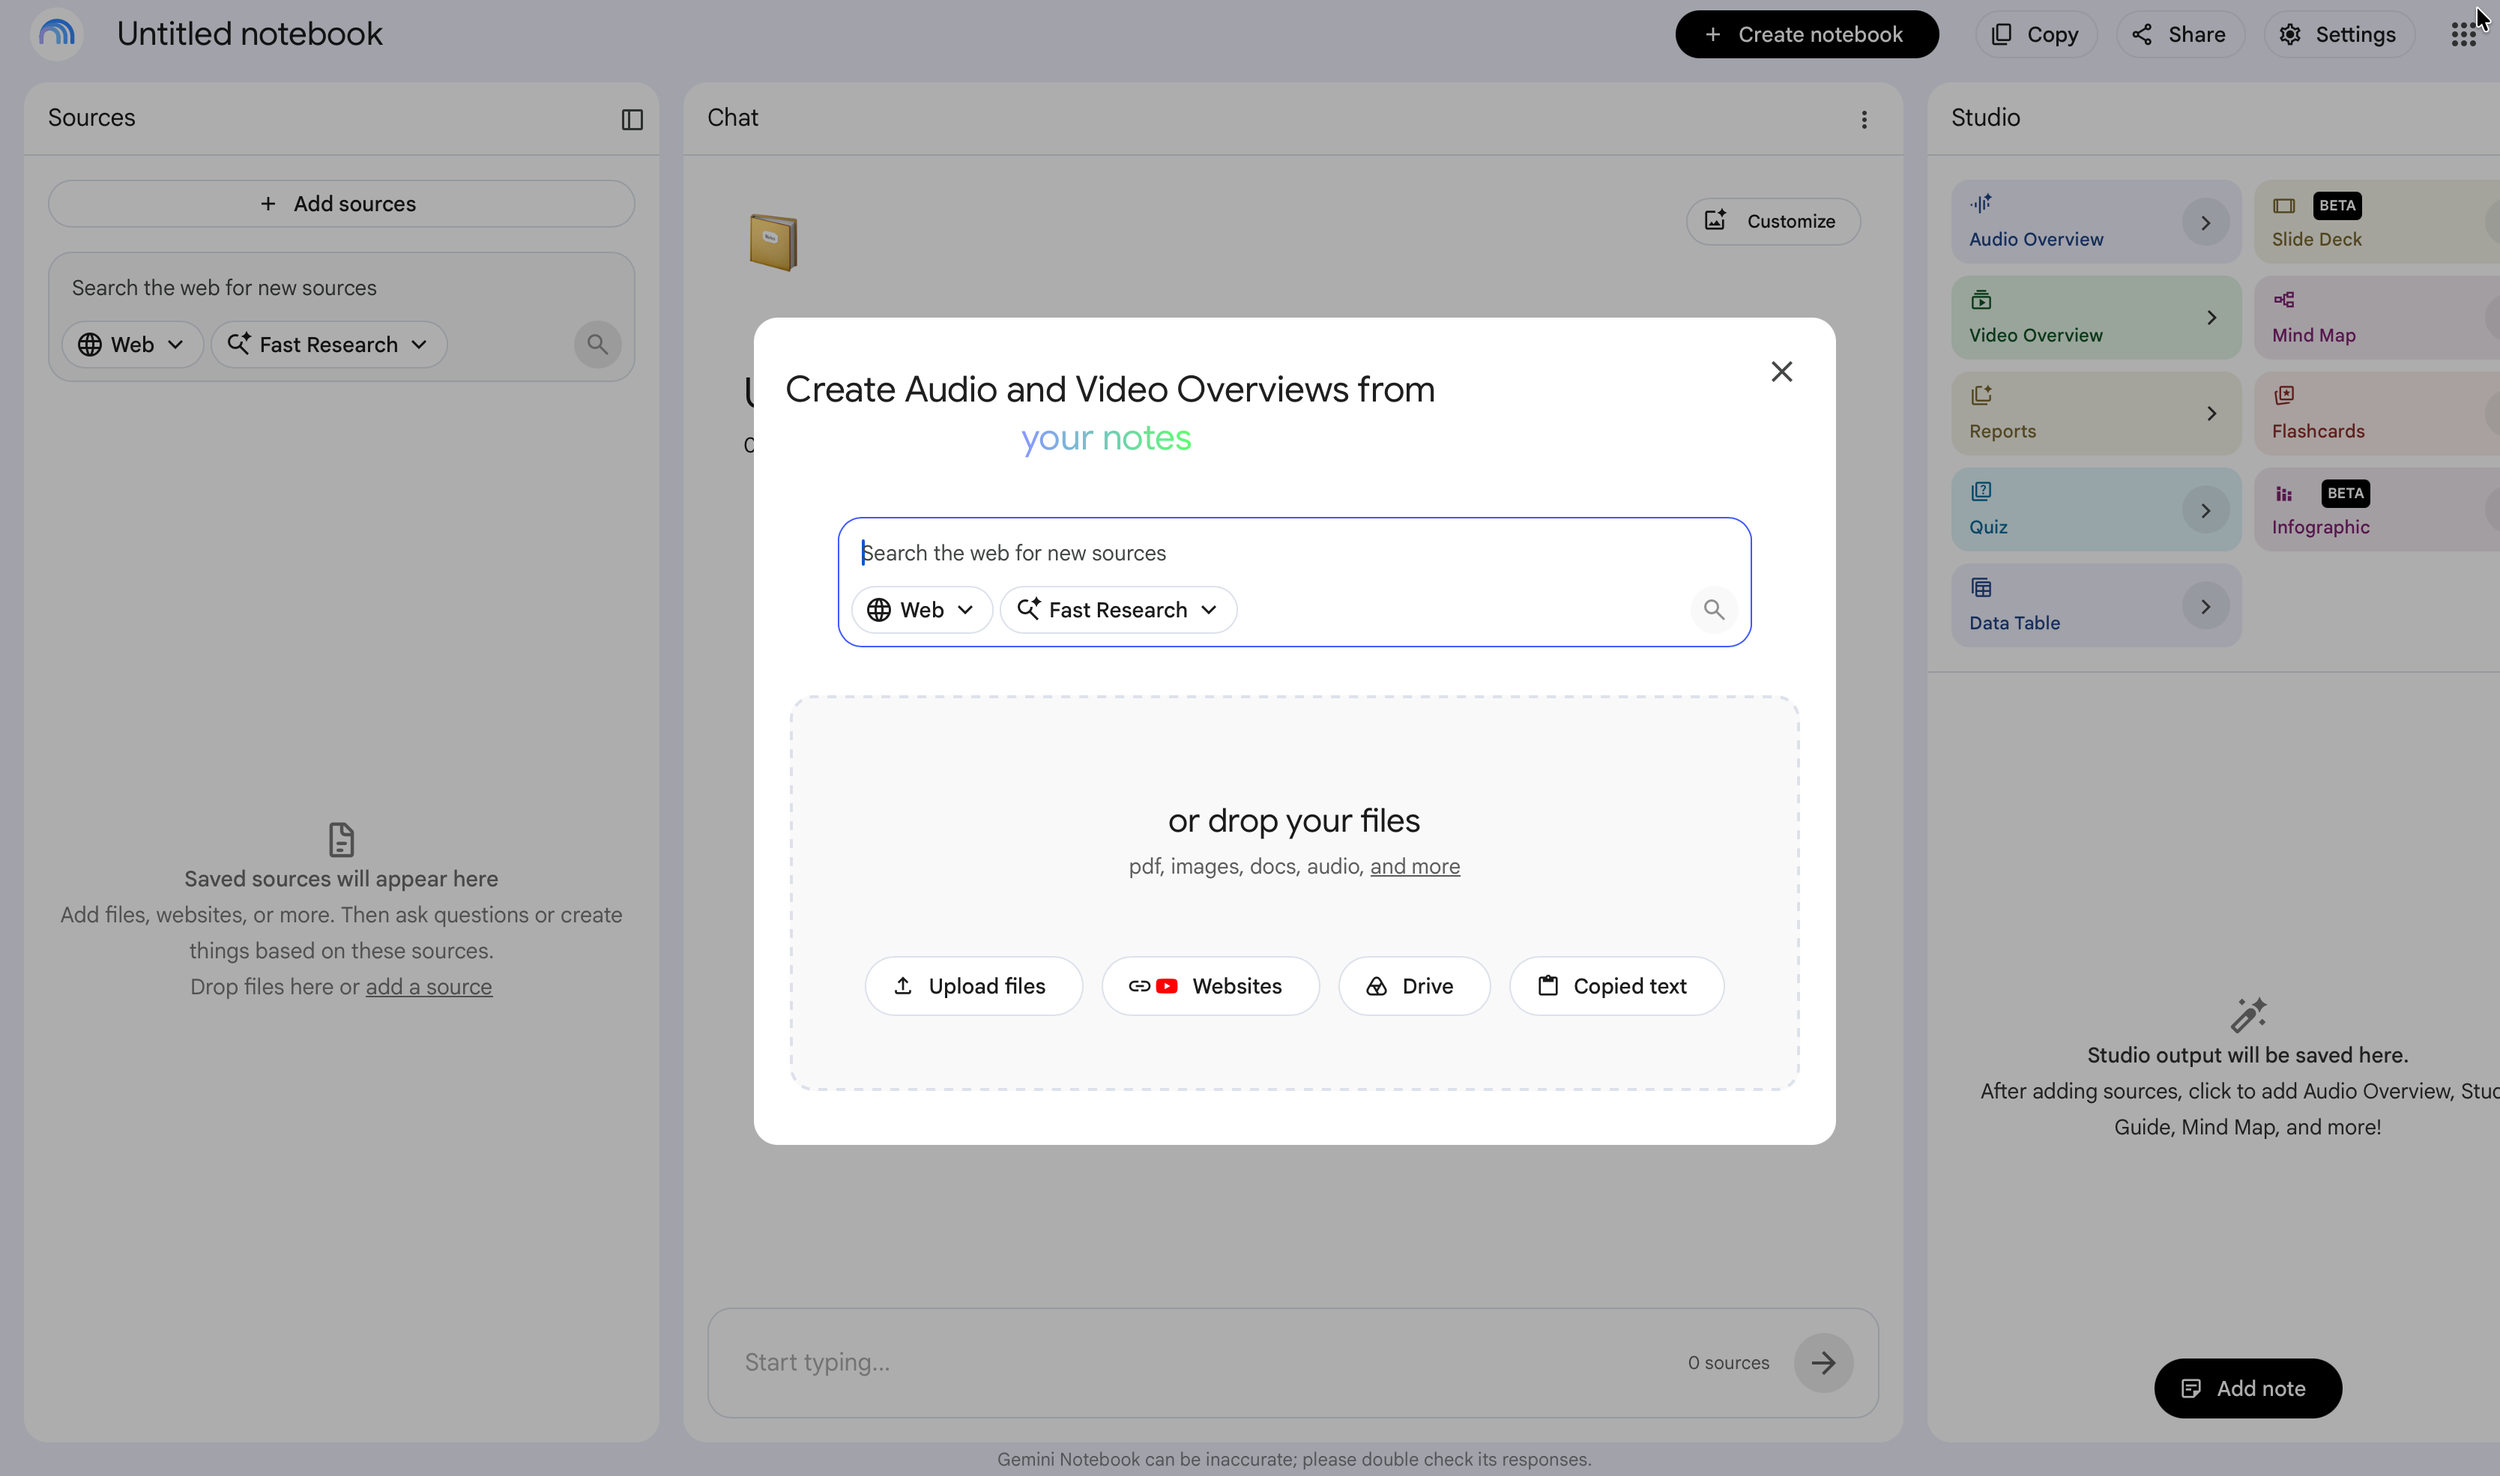Close the add sources dialog
Image resolution: width=2500 pixels, height=1476 pixels.
pos(1781,372)
